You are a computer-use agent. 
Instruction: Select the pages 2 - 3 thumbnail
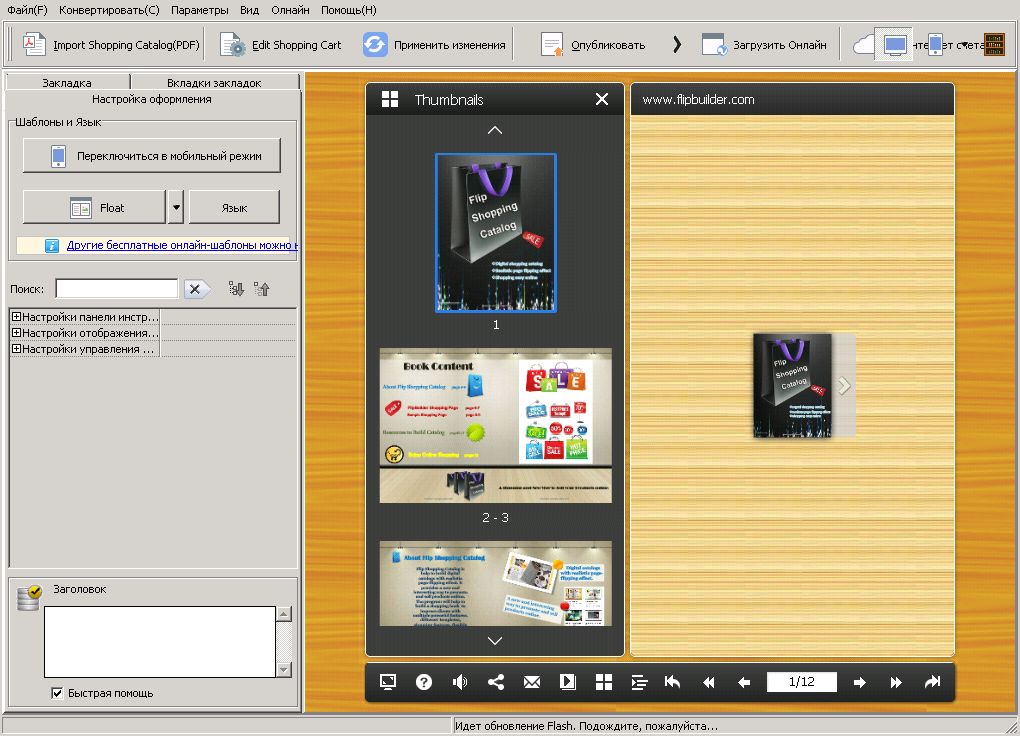[x=495, y=425]
